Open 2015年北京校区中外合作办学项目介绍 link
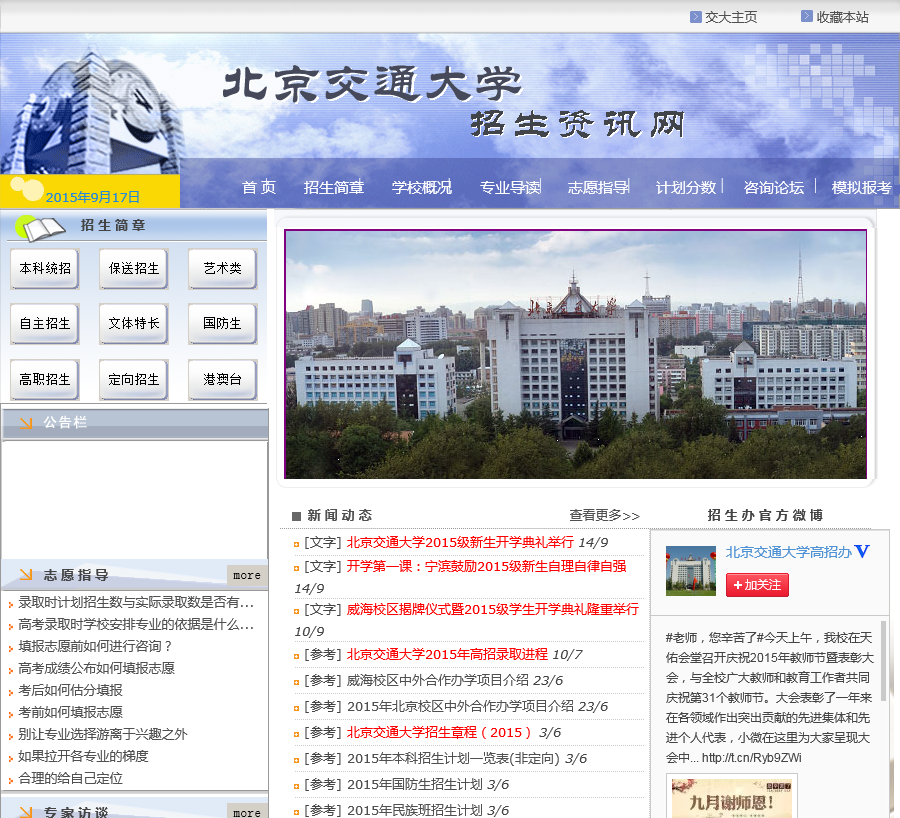The image size is (900, 818). click(460, 707)
